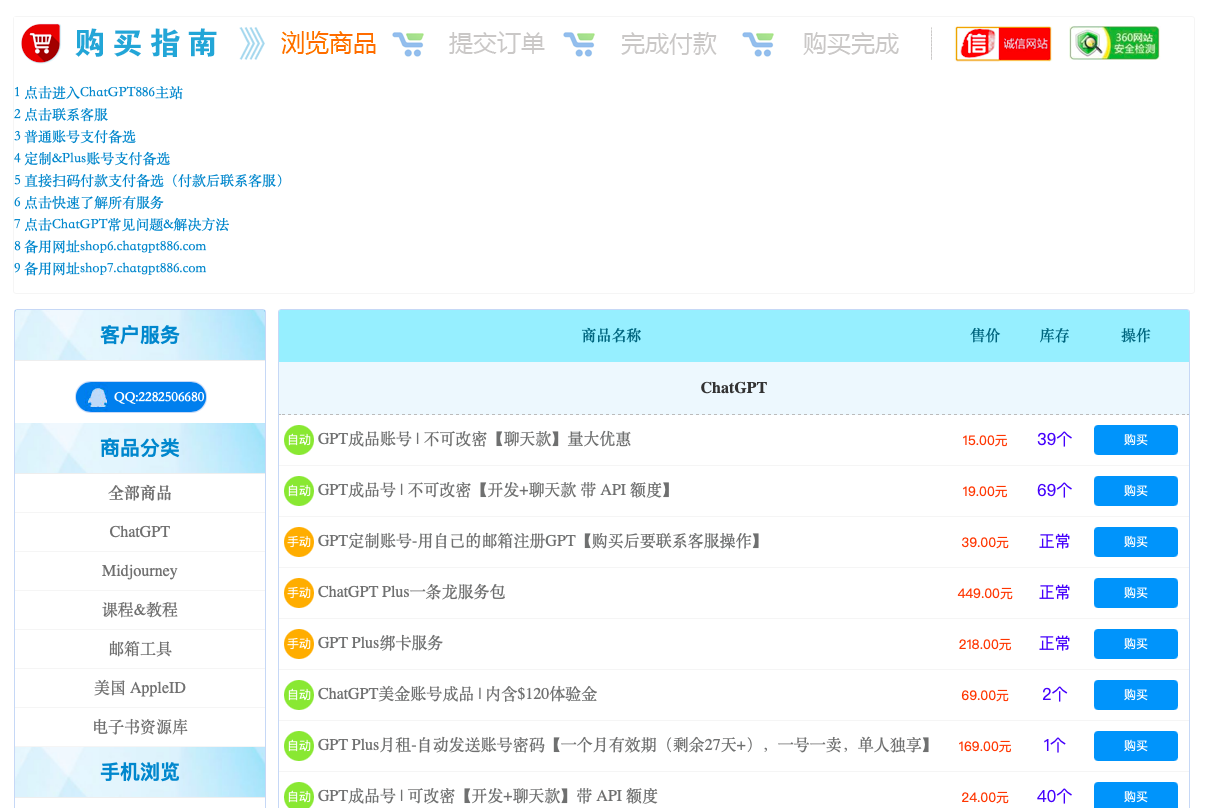The width and height of the screenshot is (1230, 808).
Task: Open Midjourney category in sidebar
Action: pyautogui.click(x=139, y=570)
